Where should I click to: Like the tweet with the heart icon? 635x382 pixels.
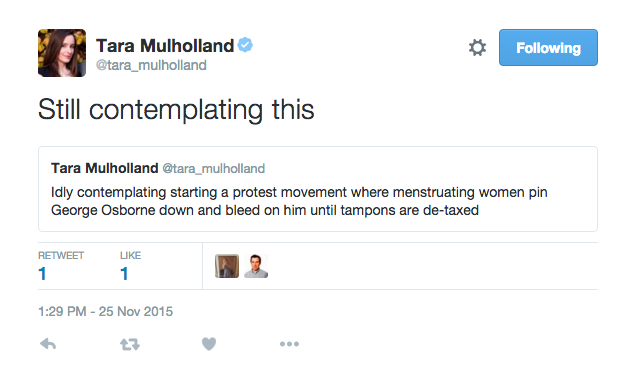(209, 344)
